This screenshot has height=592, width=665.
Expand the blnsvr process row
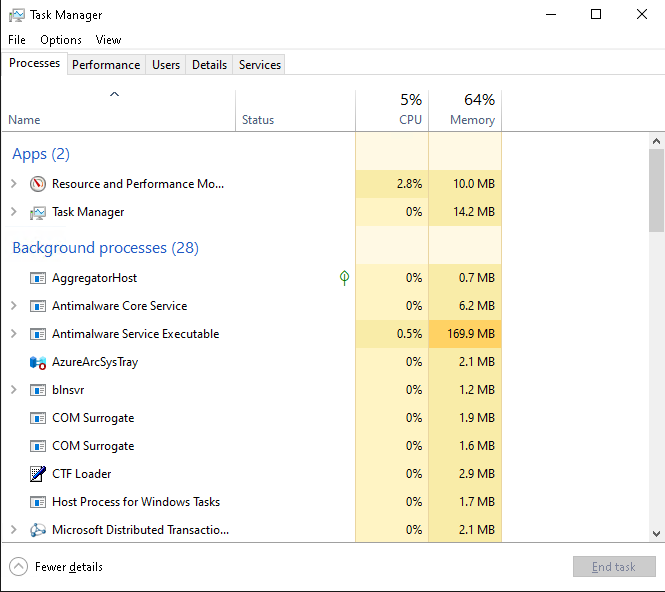pos(13,390)
